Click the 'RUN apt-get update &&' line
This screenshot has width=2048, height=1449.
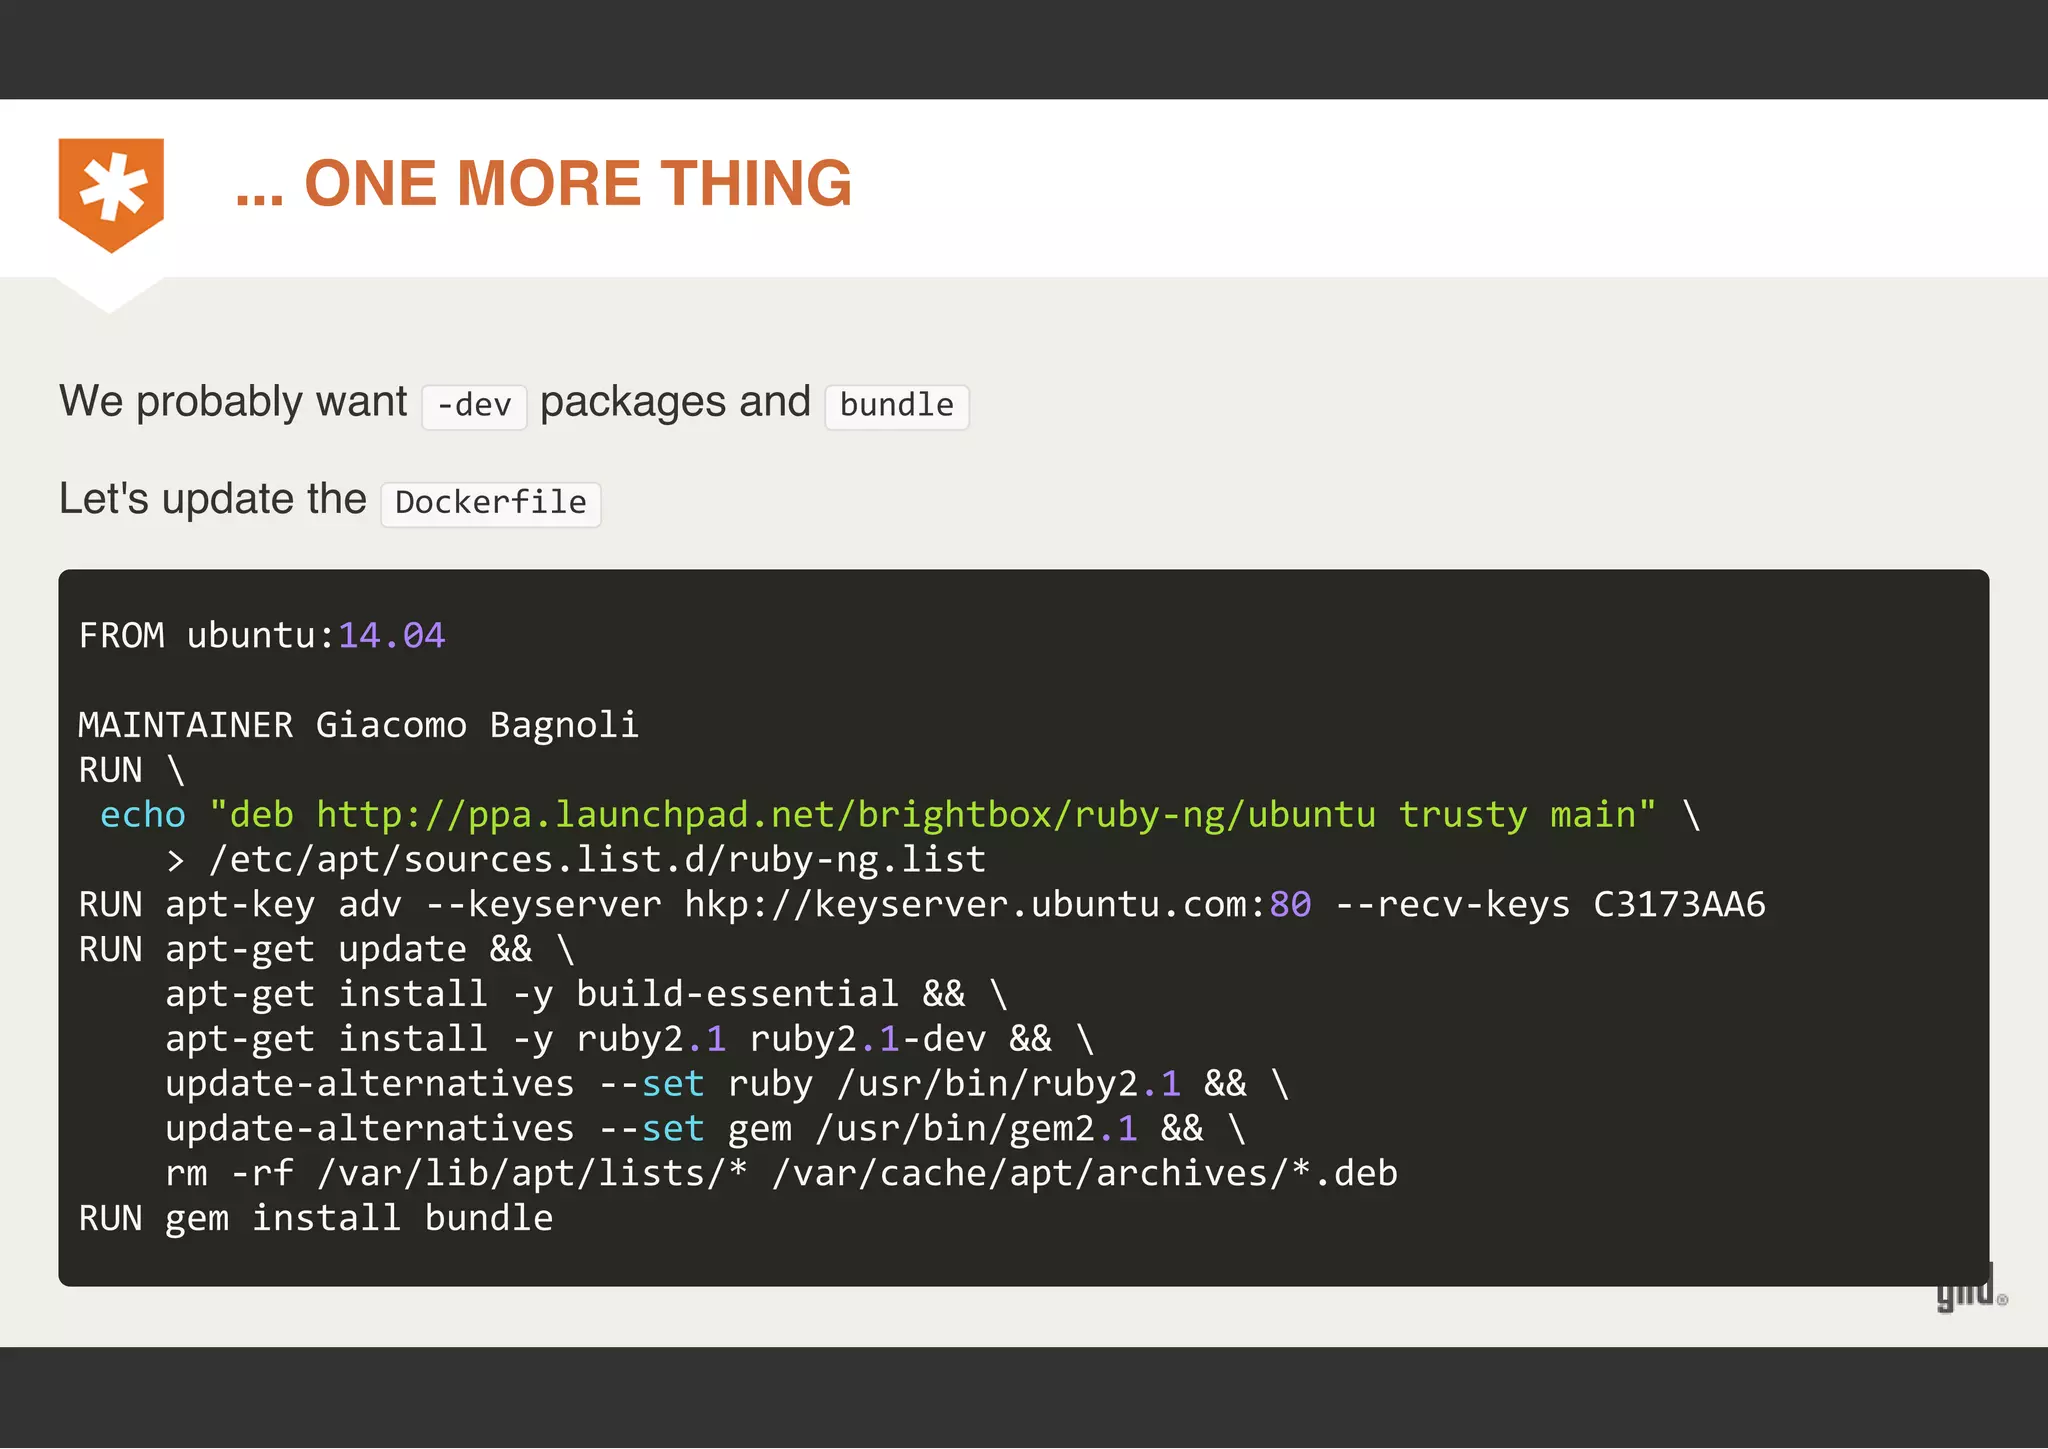coord(327,950)
